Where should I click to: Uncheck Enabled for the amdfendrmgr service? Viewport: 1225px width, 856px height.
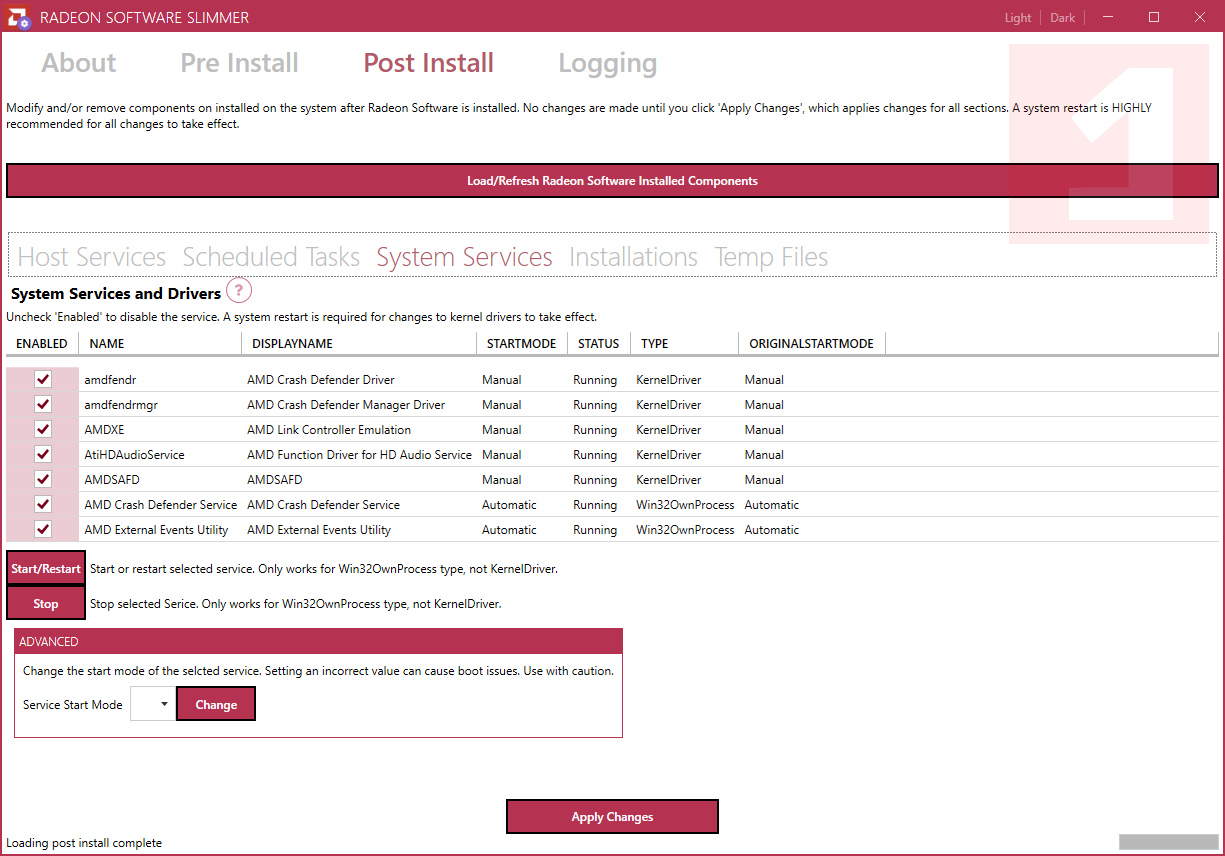coord(43,404)
